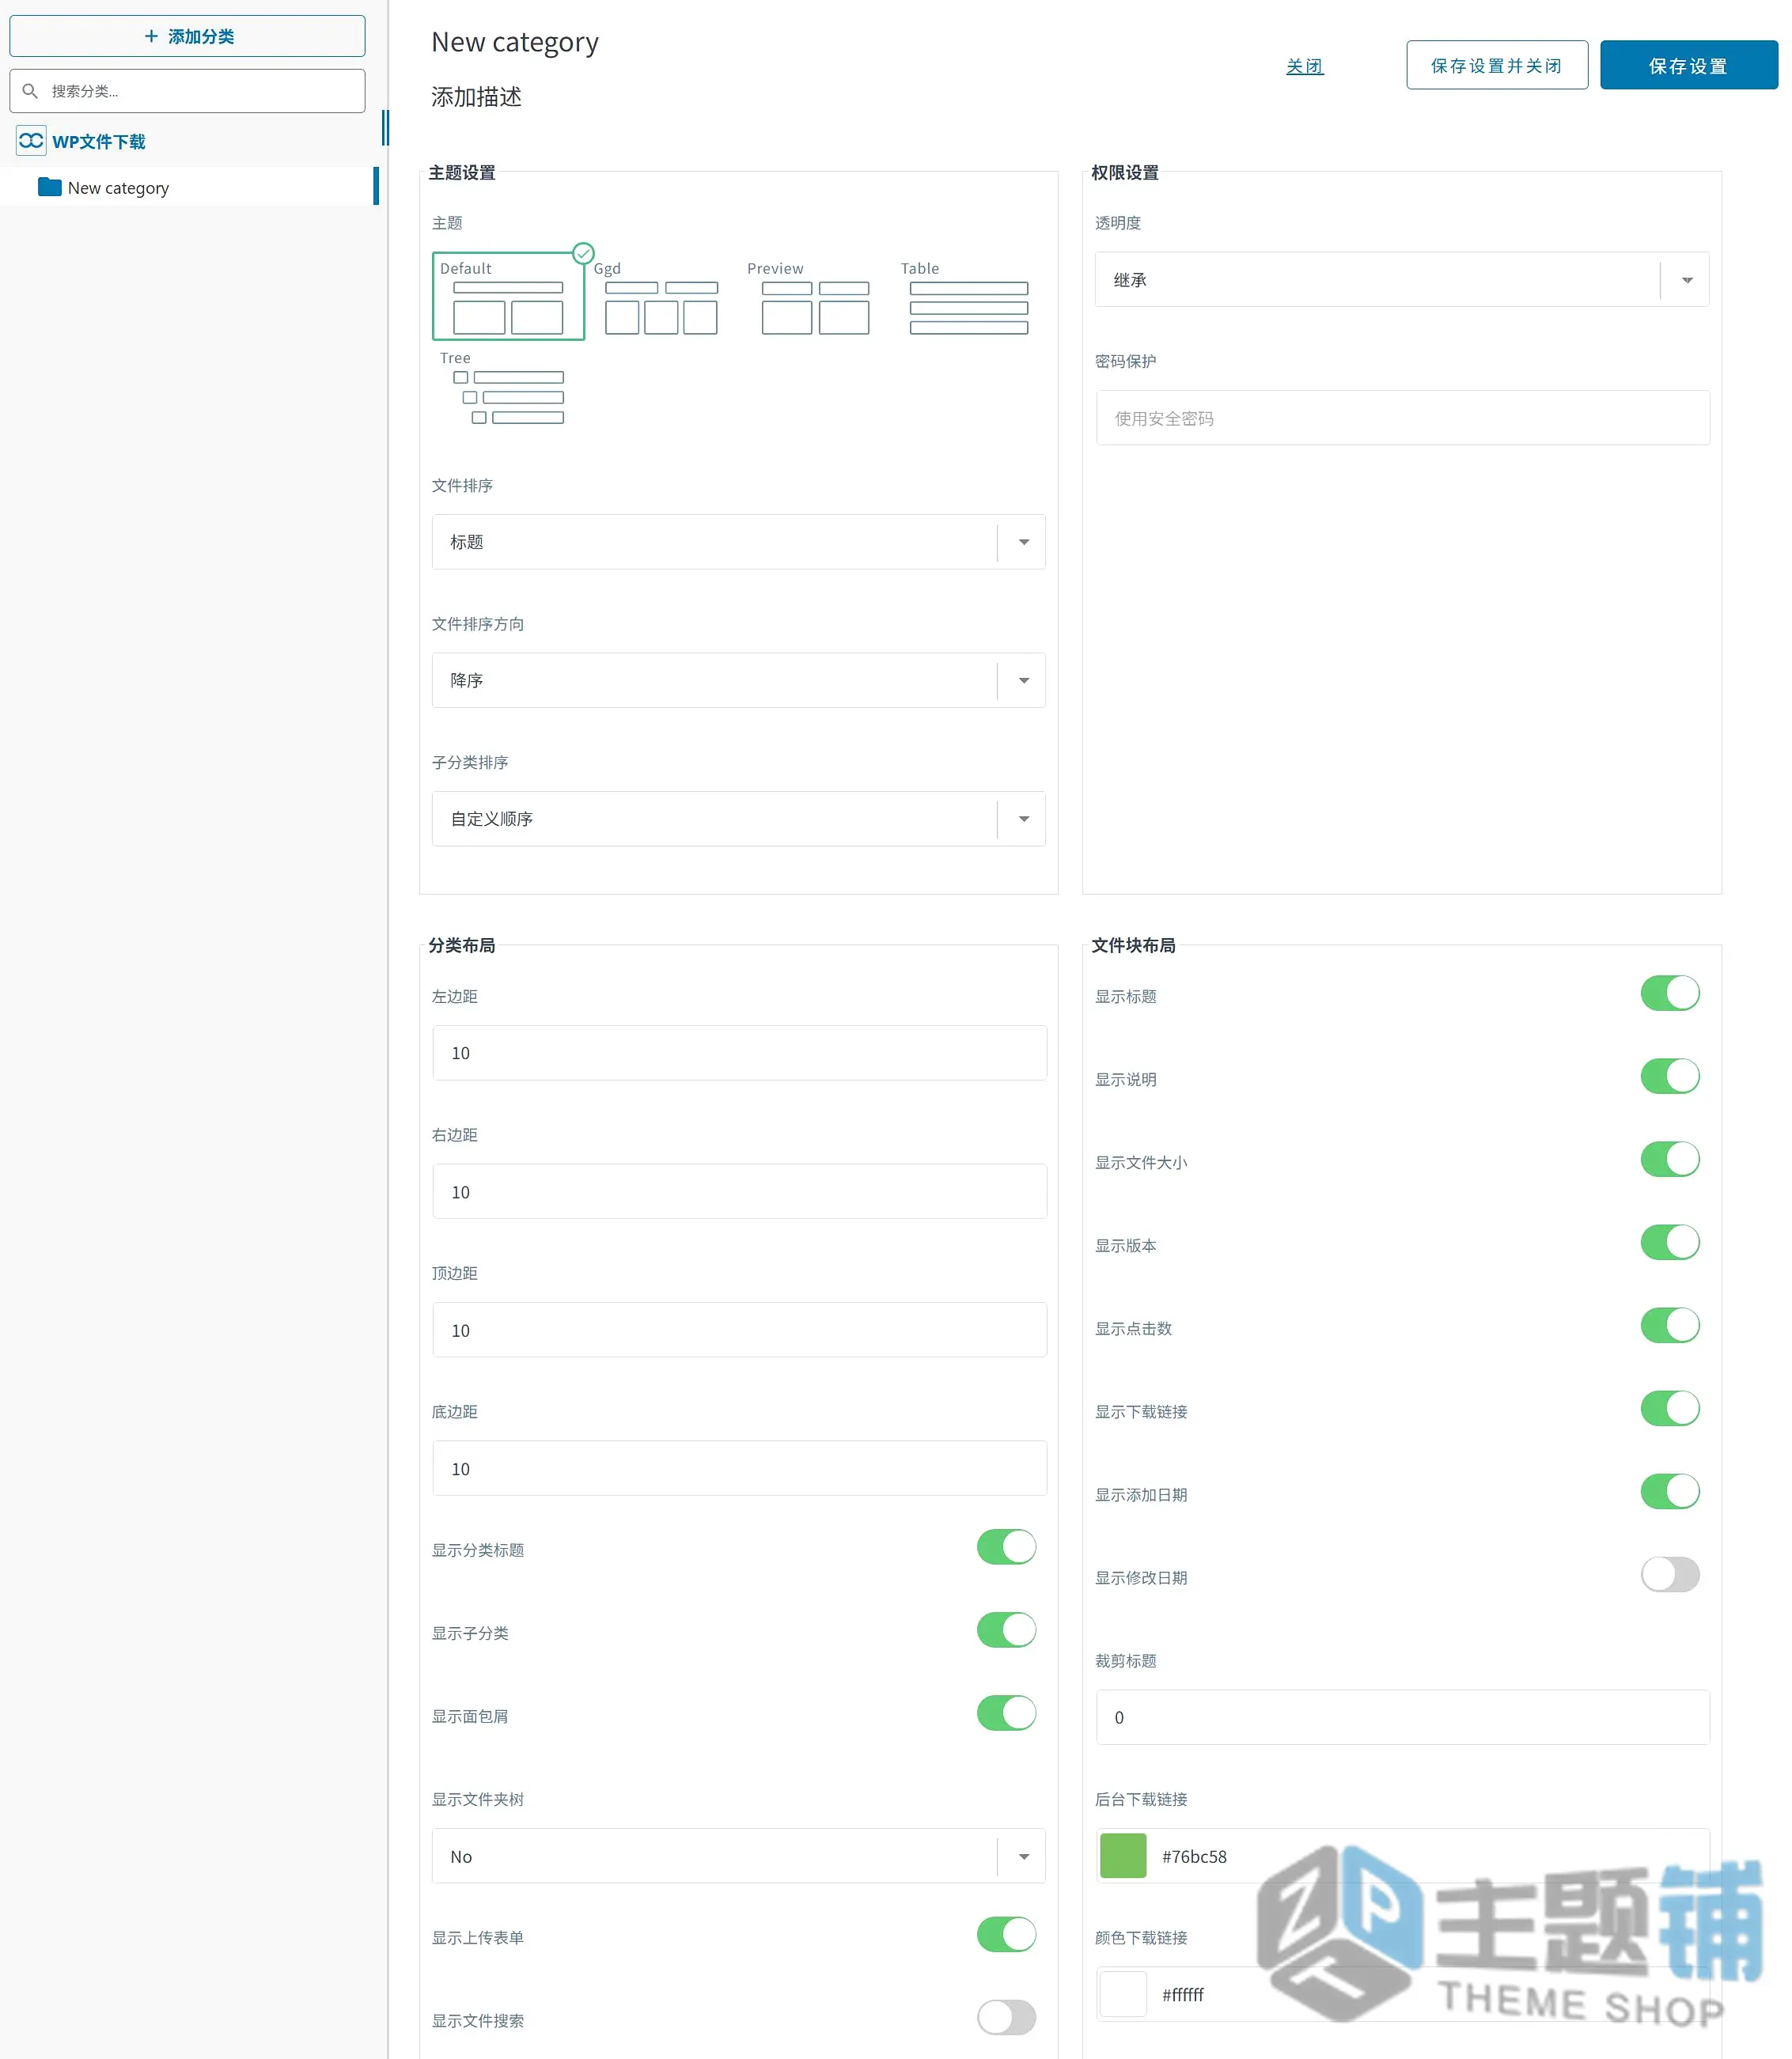
Task: Toggle 显示标题 switch
Action: (1670, 993)
